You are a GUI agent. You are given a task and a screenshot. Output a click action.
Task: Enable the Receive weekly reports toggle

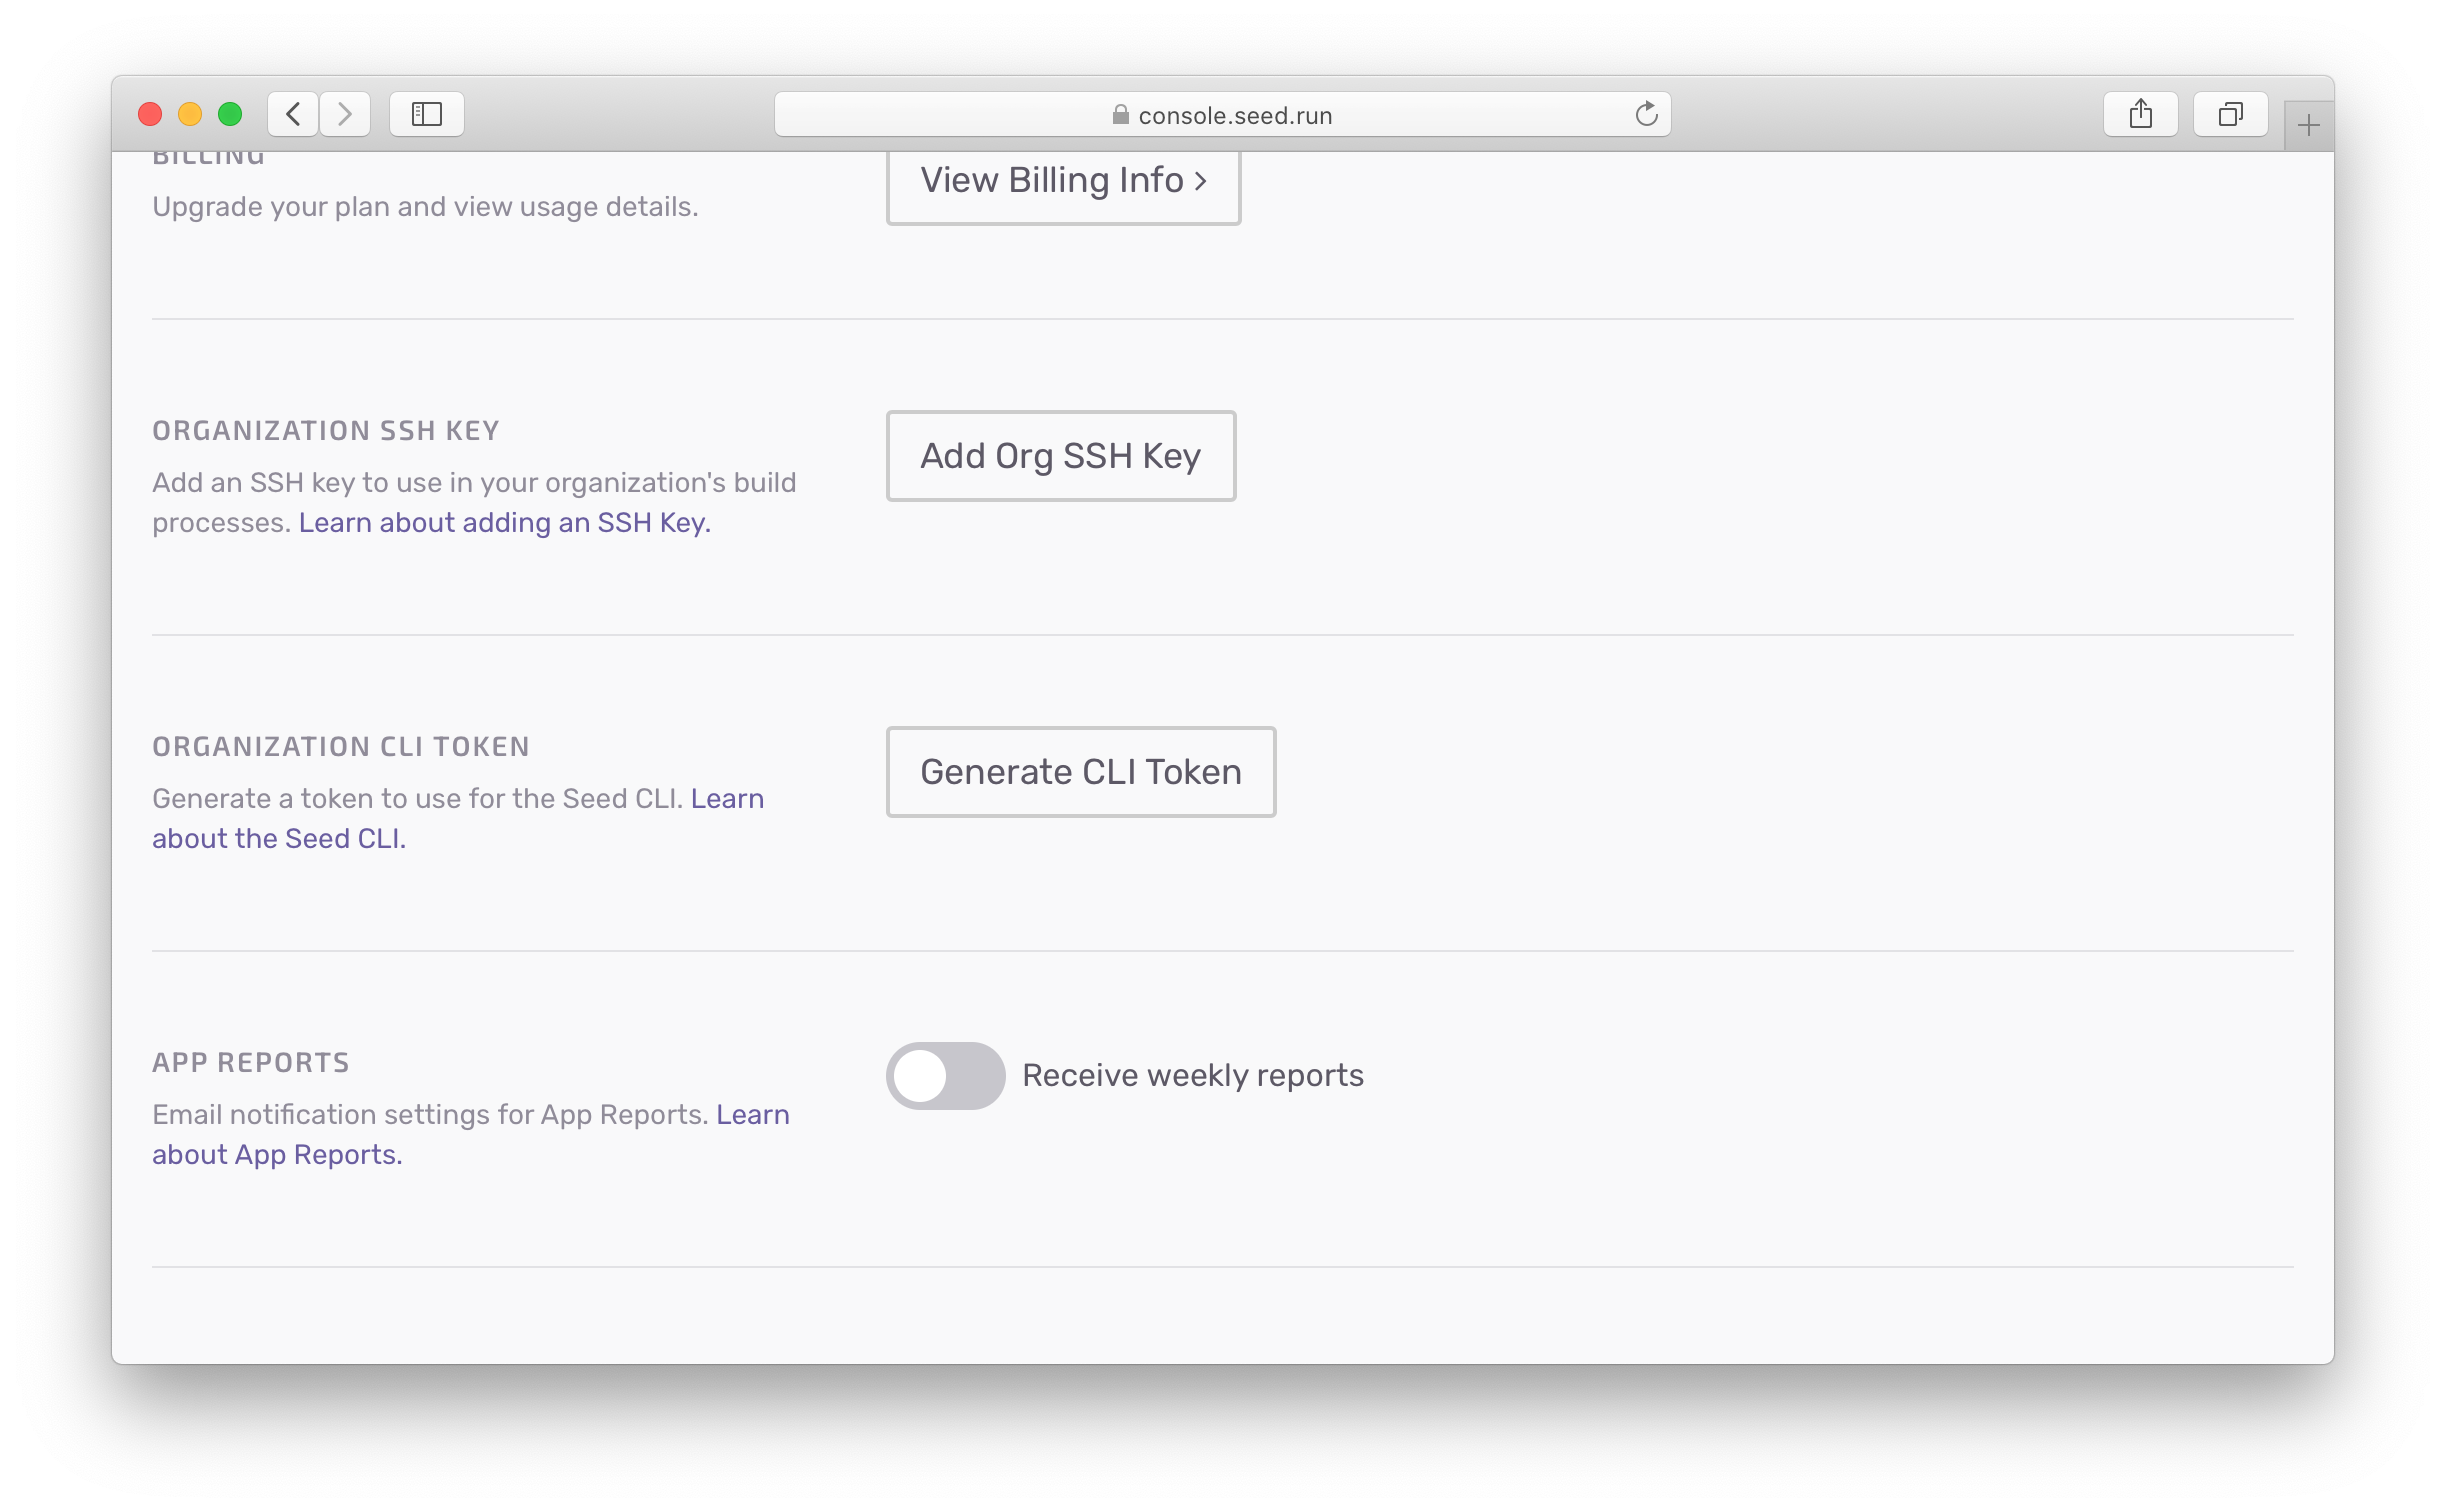coord(945,1076)
